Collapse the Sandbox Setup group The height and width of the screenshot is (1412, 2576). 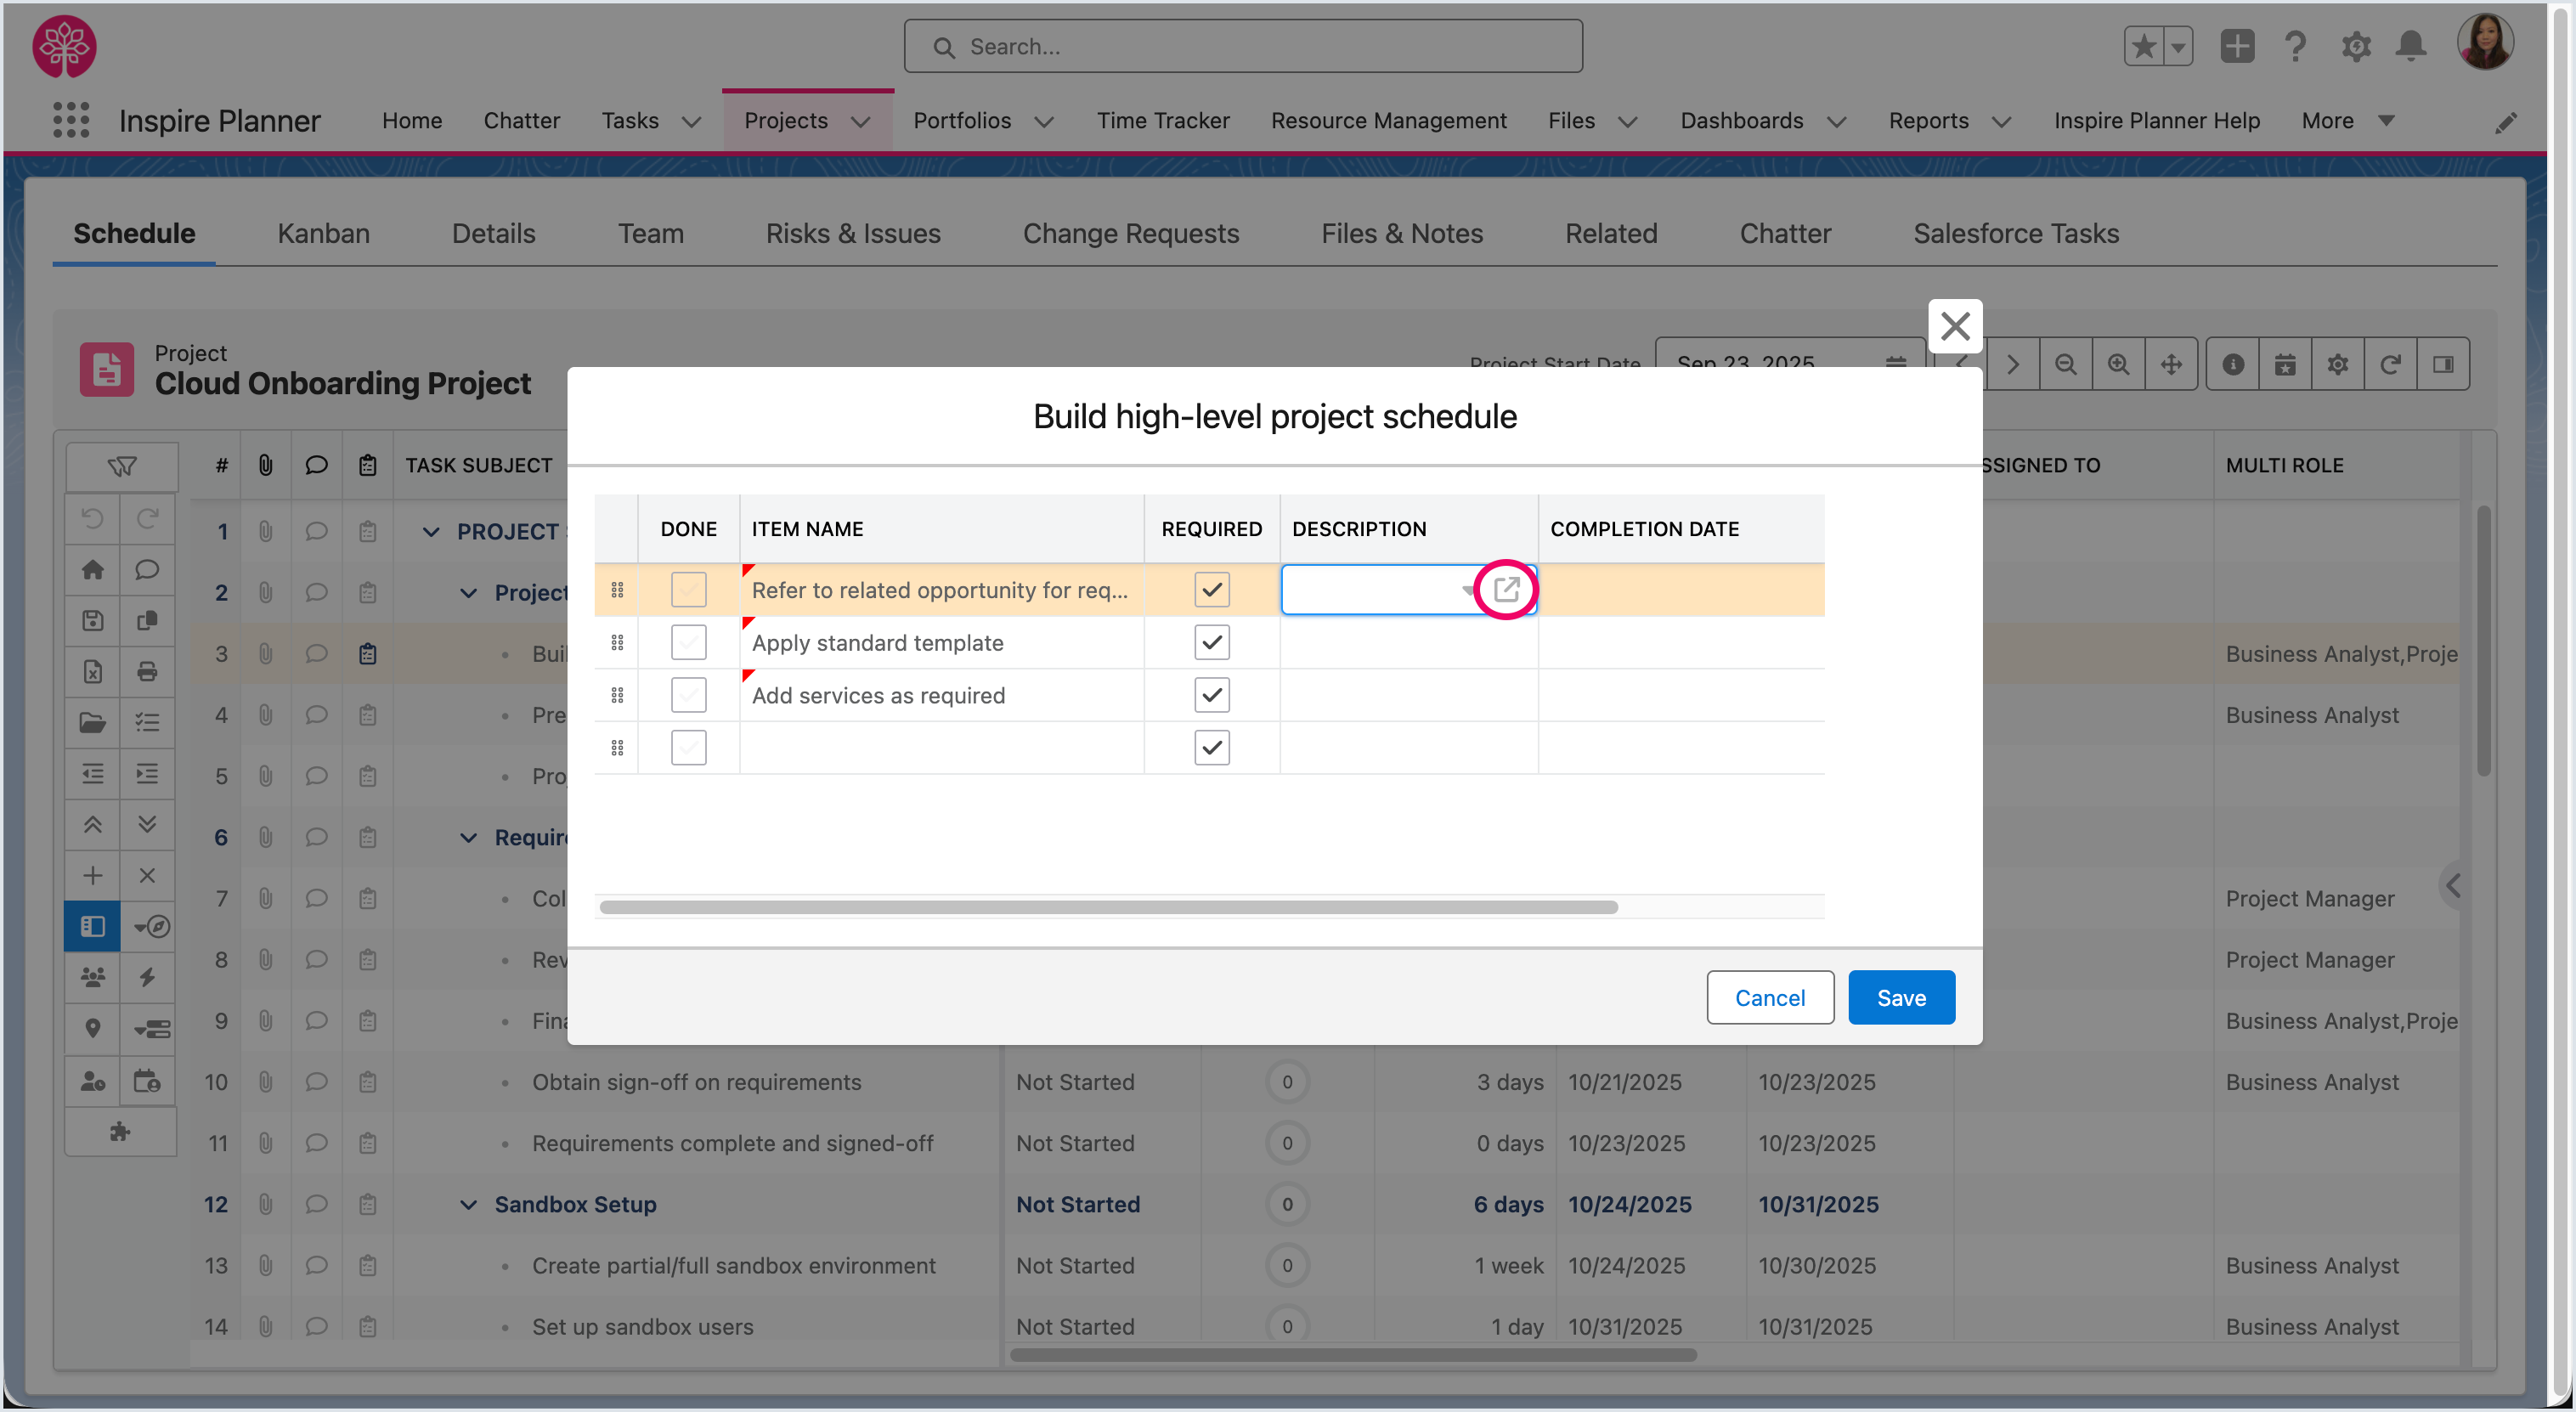click(x=468, y=1204)
